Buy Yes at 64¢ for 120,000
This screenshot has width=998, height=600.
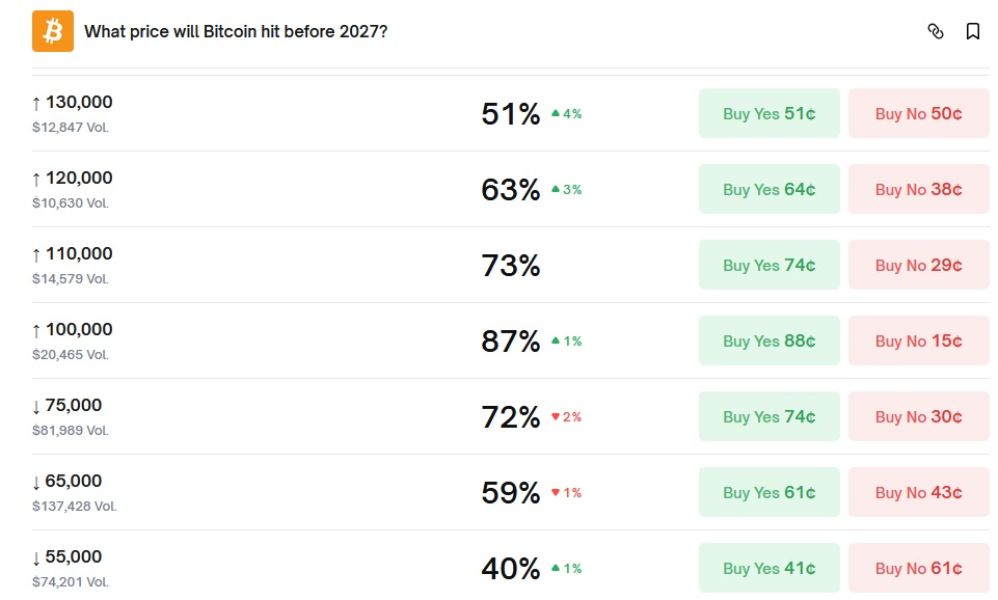[769, 189]
